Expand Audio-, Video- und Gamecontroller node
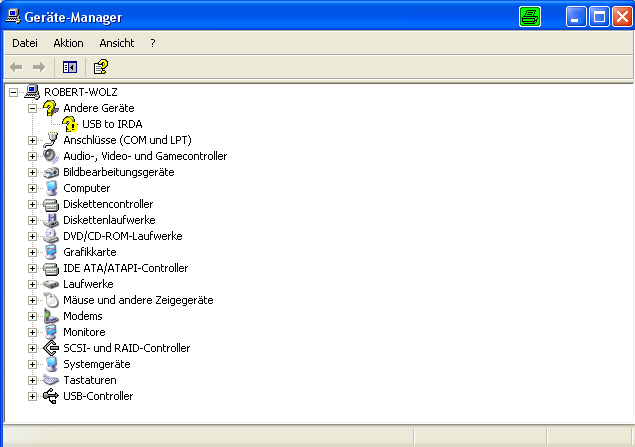 coord(32,156)
